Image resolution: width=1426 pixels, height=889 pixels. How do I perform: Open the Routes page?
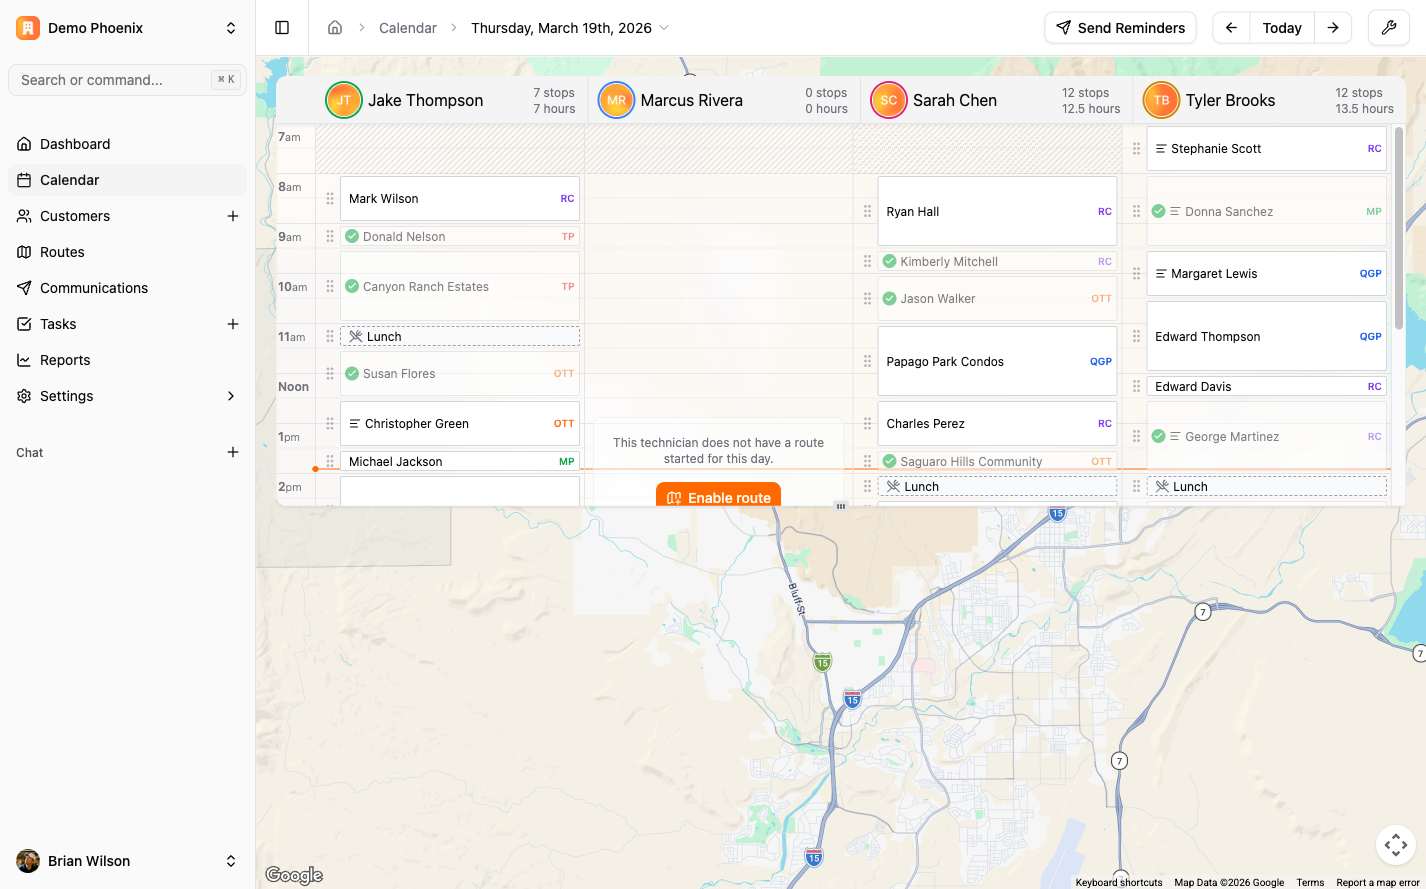pos(62,252)
